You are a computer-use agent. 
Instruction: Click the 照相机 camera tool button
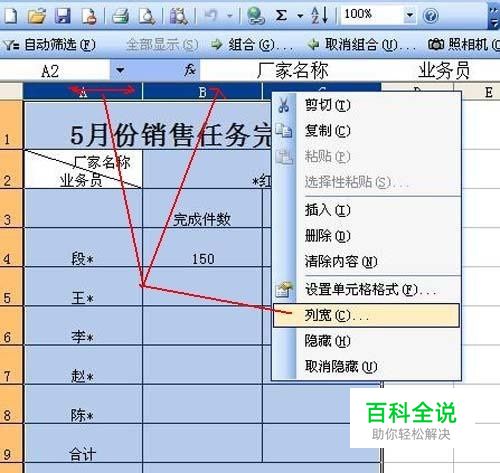pos(463,44)
